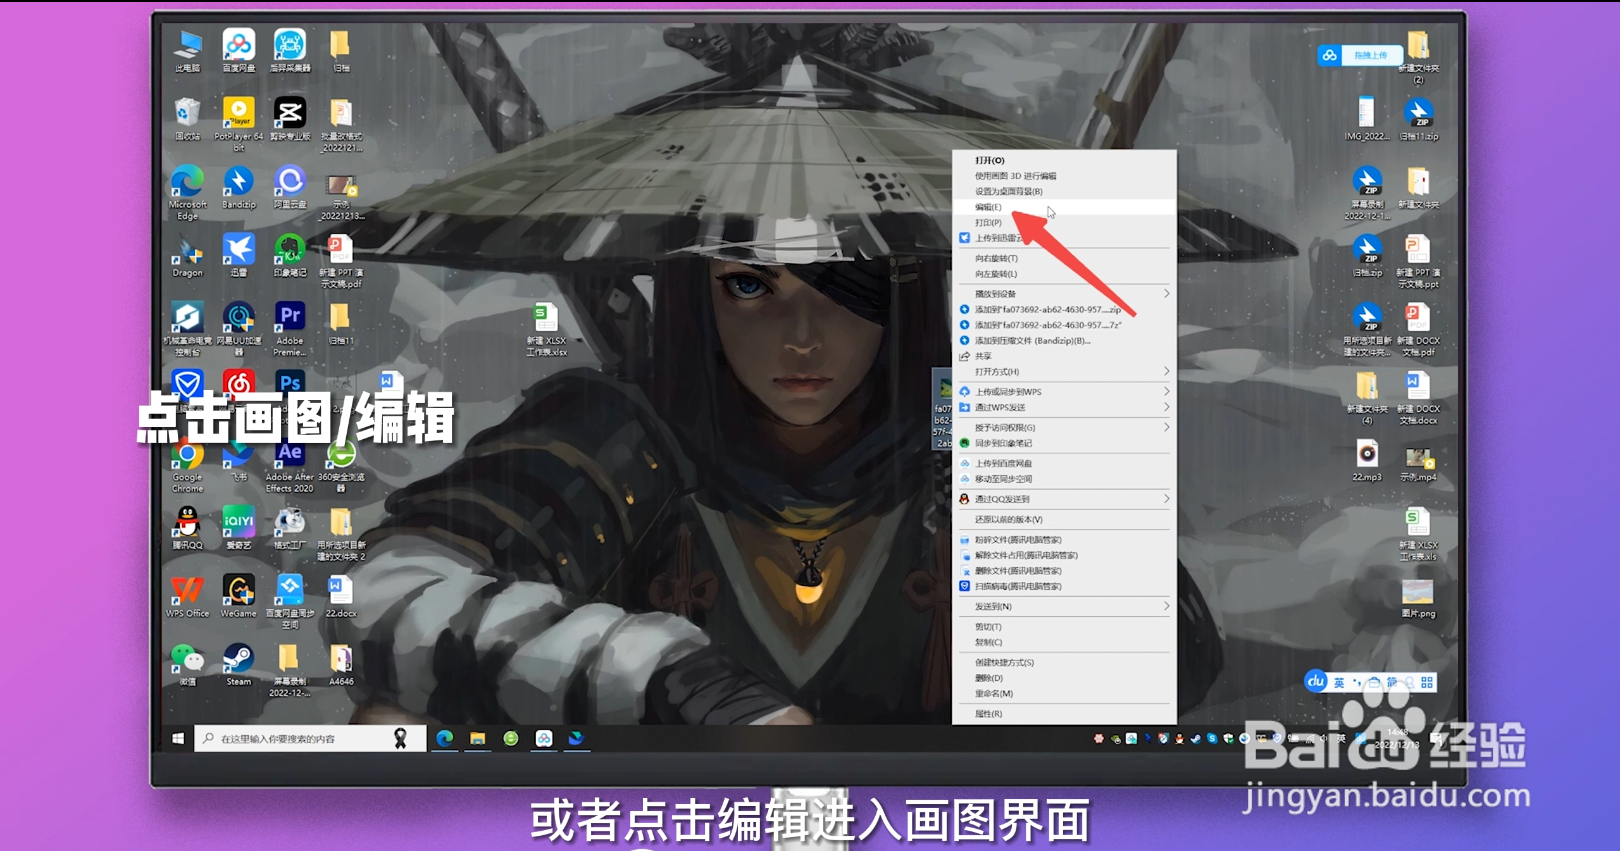
Task: Open 微信 desktop shortcut
Action: pos(187,664)
